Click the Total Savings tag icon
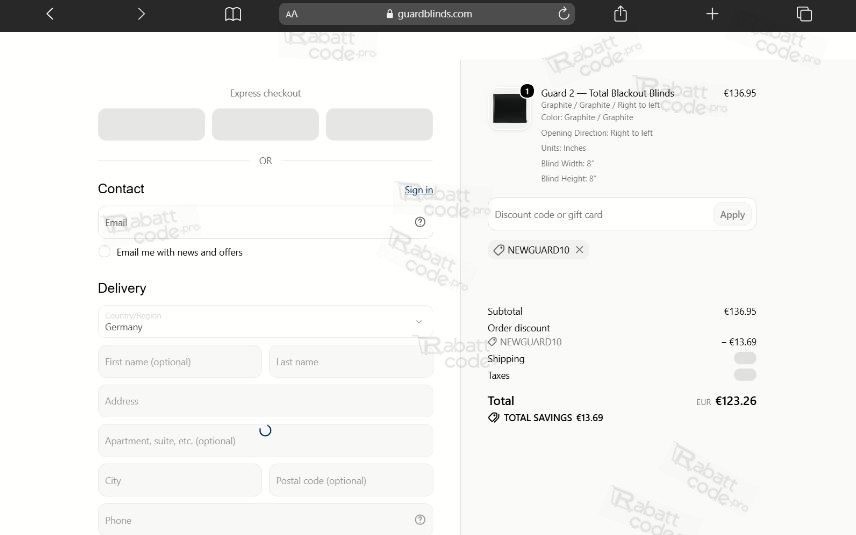The width and height of the screenshot is (856, 535). pyautogui.click(x=494, y=418)
